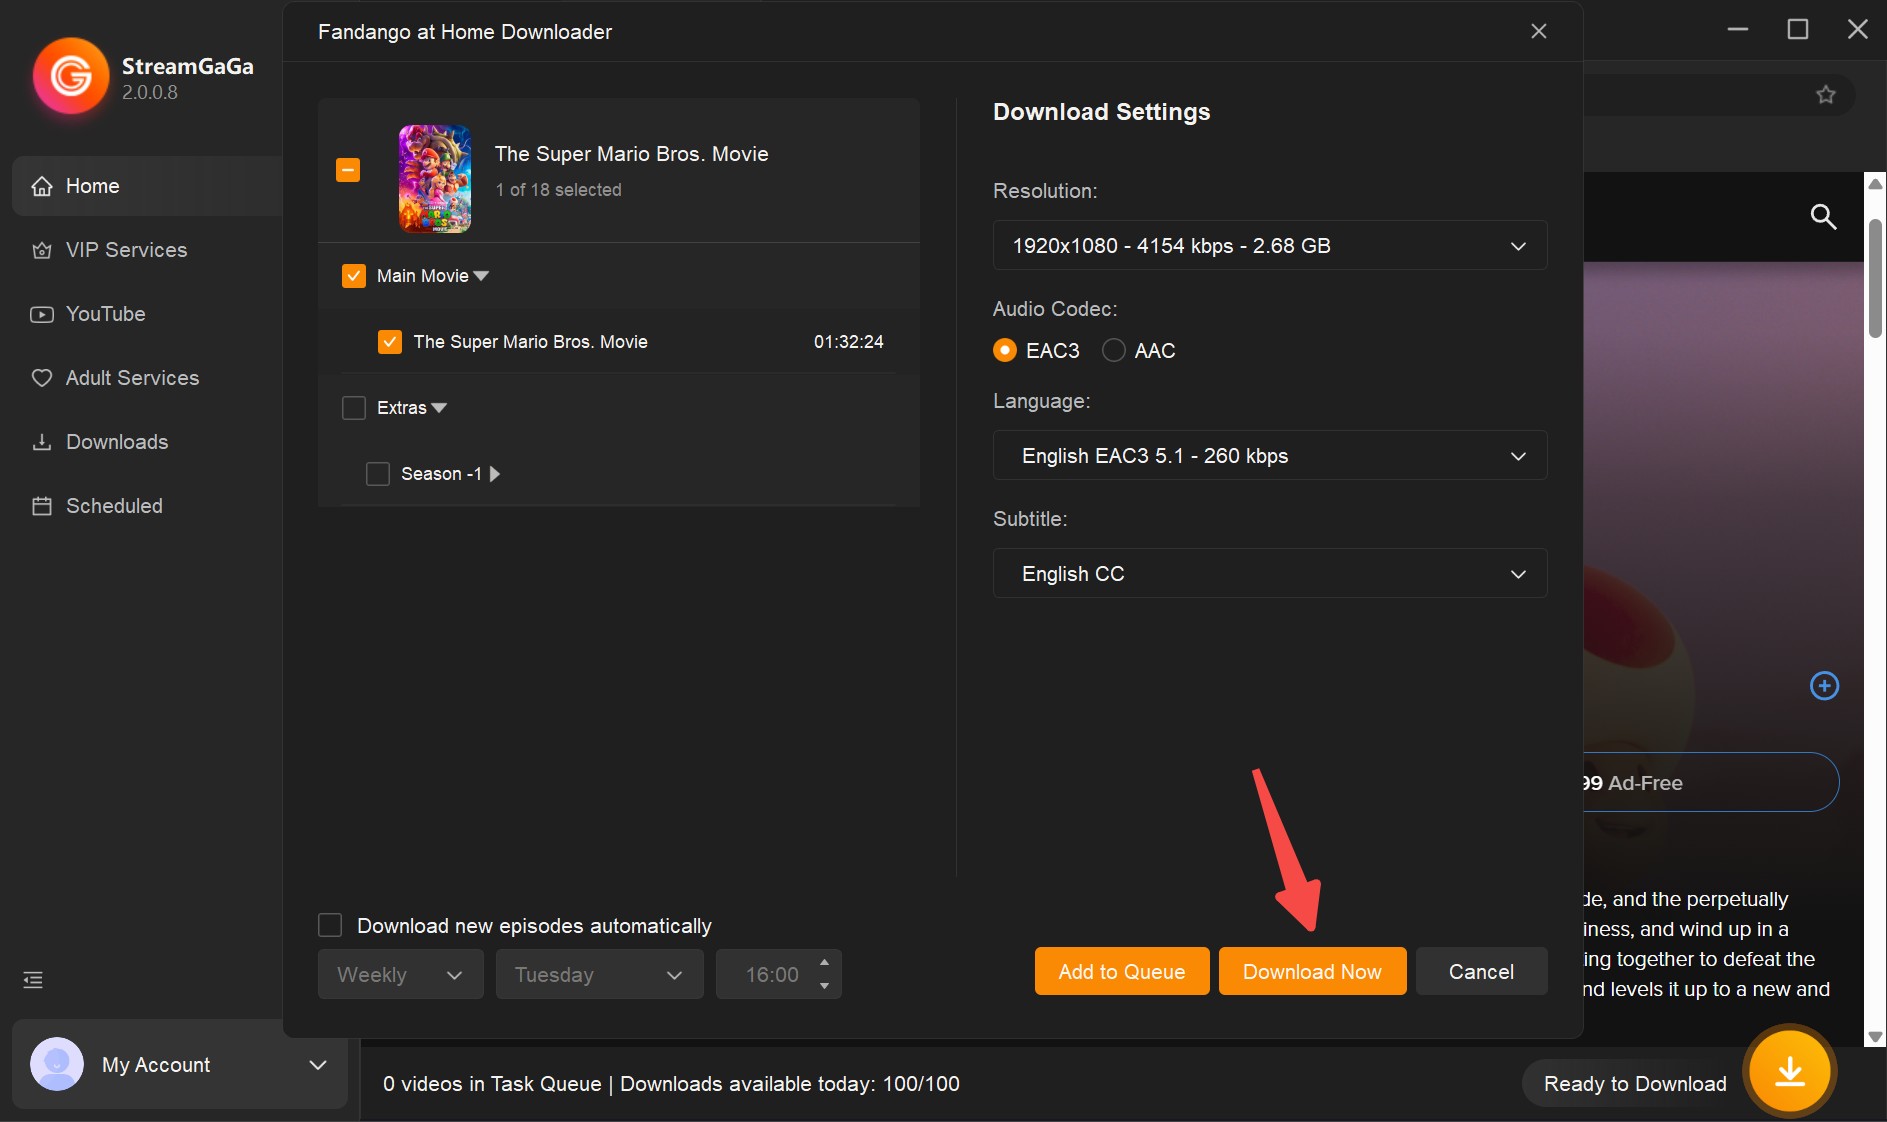Click Ready to Download status label
Image resolution: width=1887 pixels, height=1122 pixels.
tap(1635, 1084)
